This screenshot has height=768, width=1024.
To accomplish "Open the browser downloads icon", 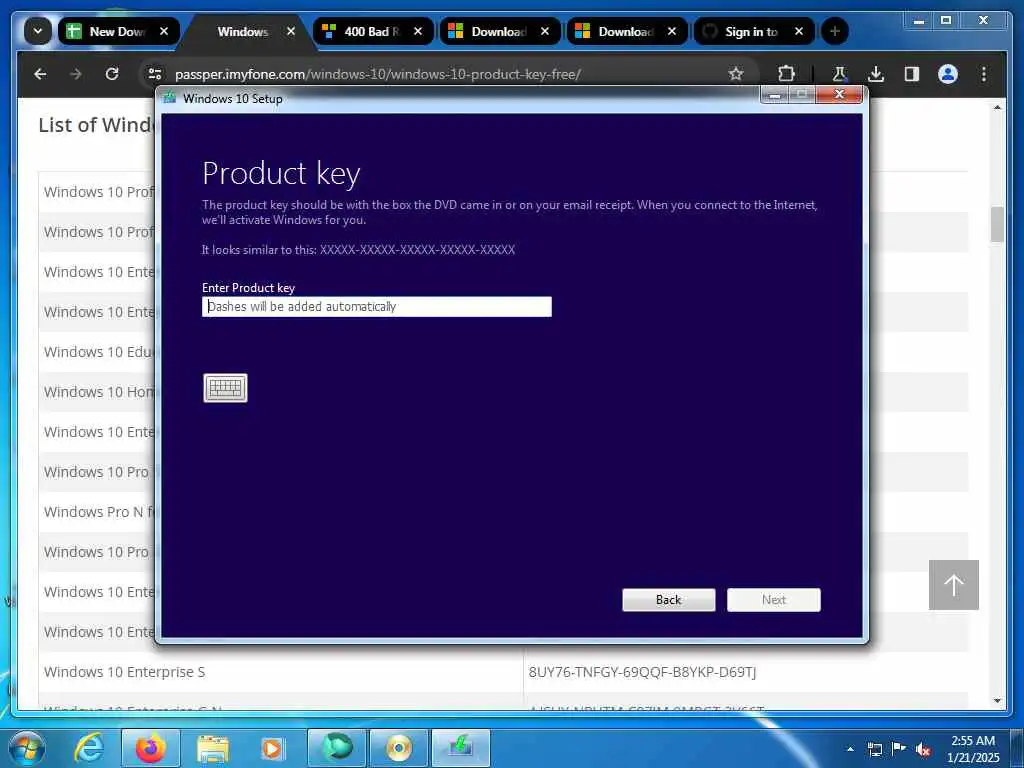I will [876, 74].
